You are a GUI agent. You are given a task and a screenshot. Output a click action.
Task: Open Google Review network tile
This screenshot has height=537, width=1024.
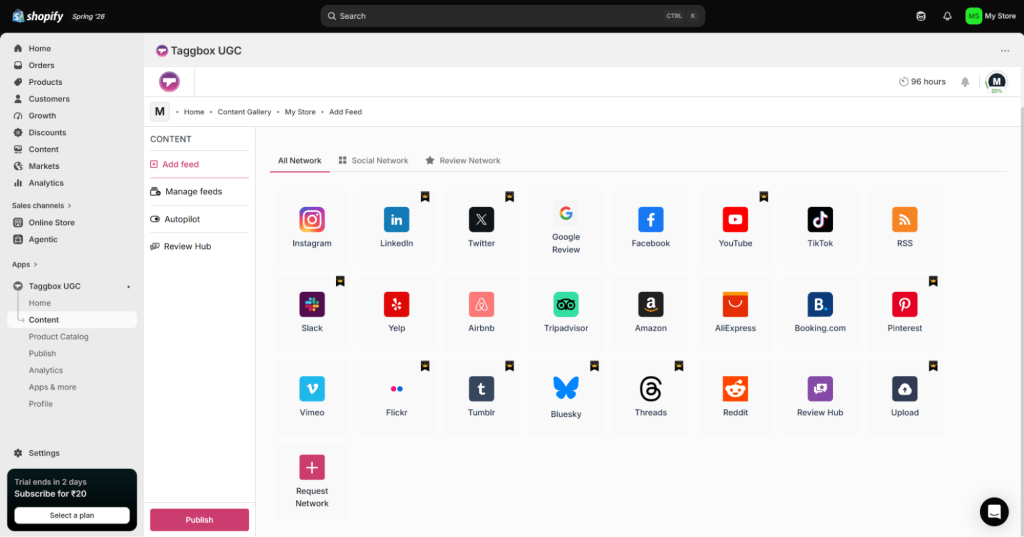(x=566, y=228)
